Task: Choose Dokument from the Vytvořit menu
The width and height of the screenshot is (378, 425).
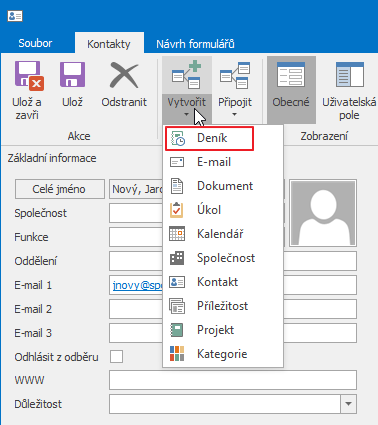Action: 223,186
